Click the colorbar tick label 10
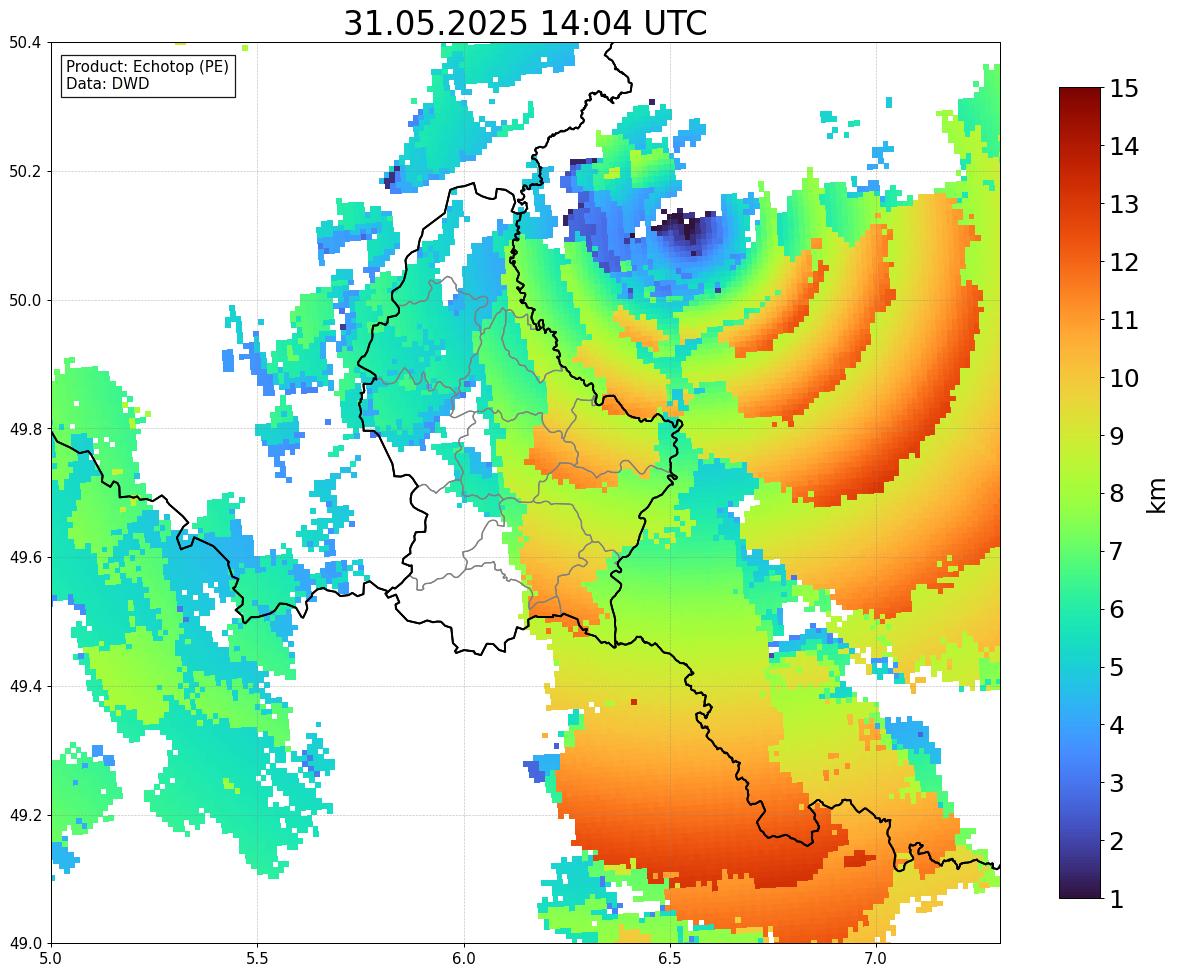Screen dimensions: 1178x976 click(x=1123, y=378)
